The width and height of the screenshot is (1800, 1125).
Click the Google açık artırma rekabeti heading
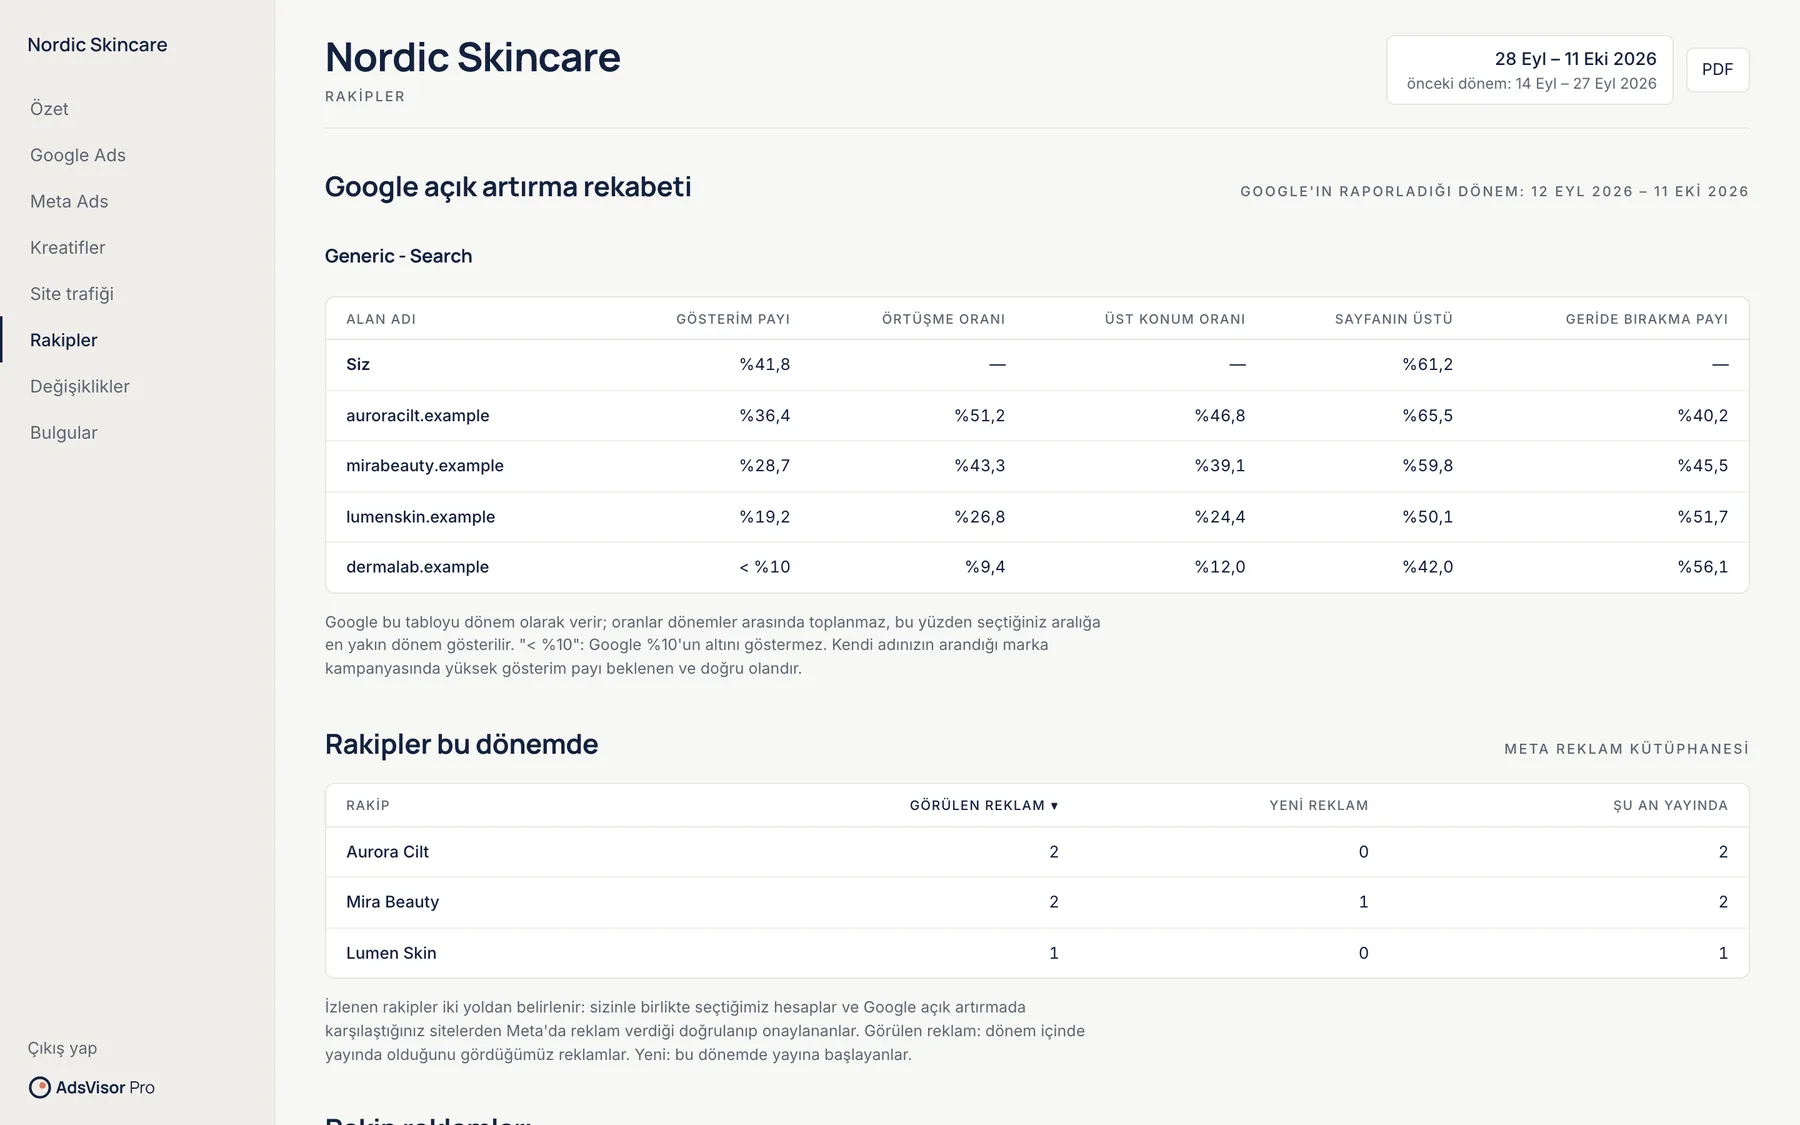pyautogui.click(x=508, y=187)
